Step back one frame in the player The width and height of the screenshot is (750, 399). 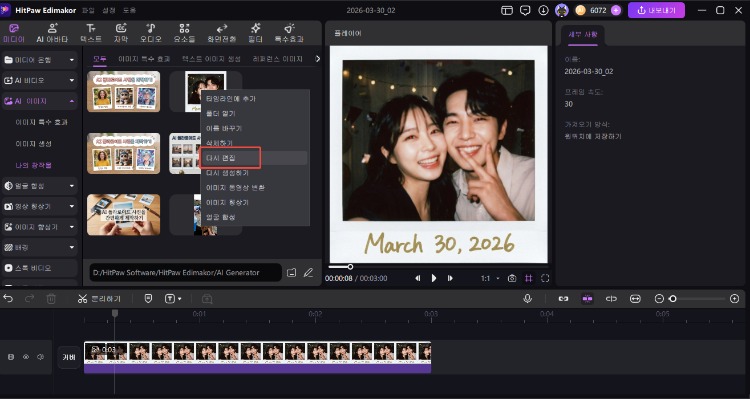pyautogui.click(x=418, y=278)
